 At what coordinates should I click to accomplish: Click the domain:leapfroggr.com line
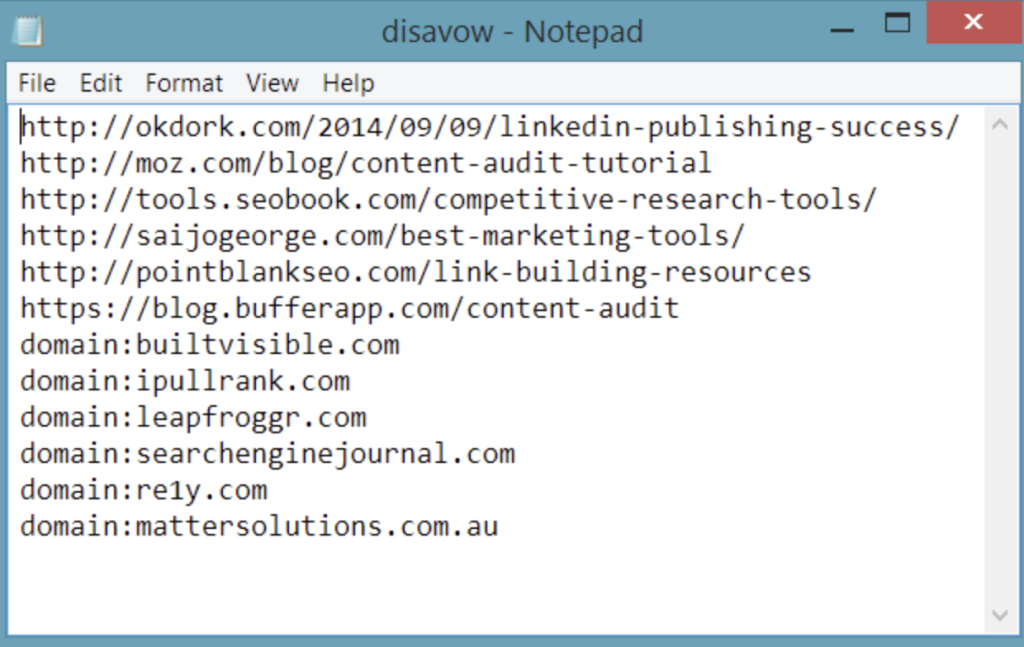(x=193, y=418)
